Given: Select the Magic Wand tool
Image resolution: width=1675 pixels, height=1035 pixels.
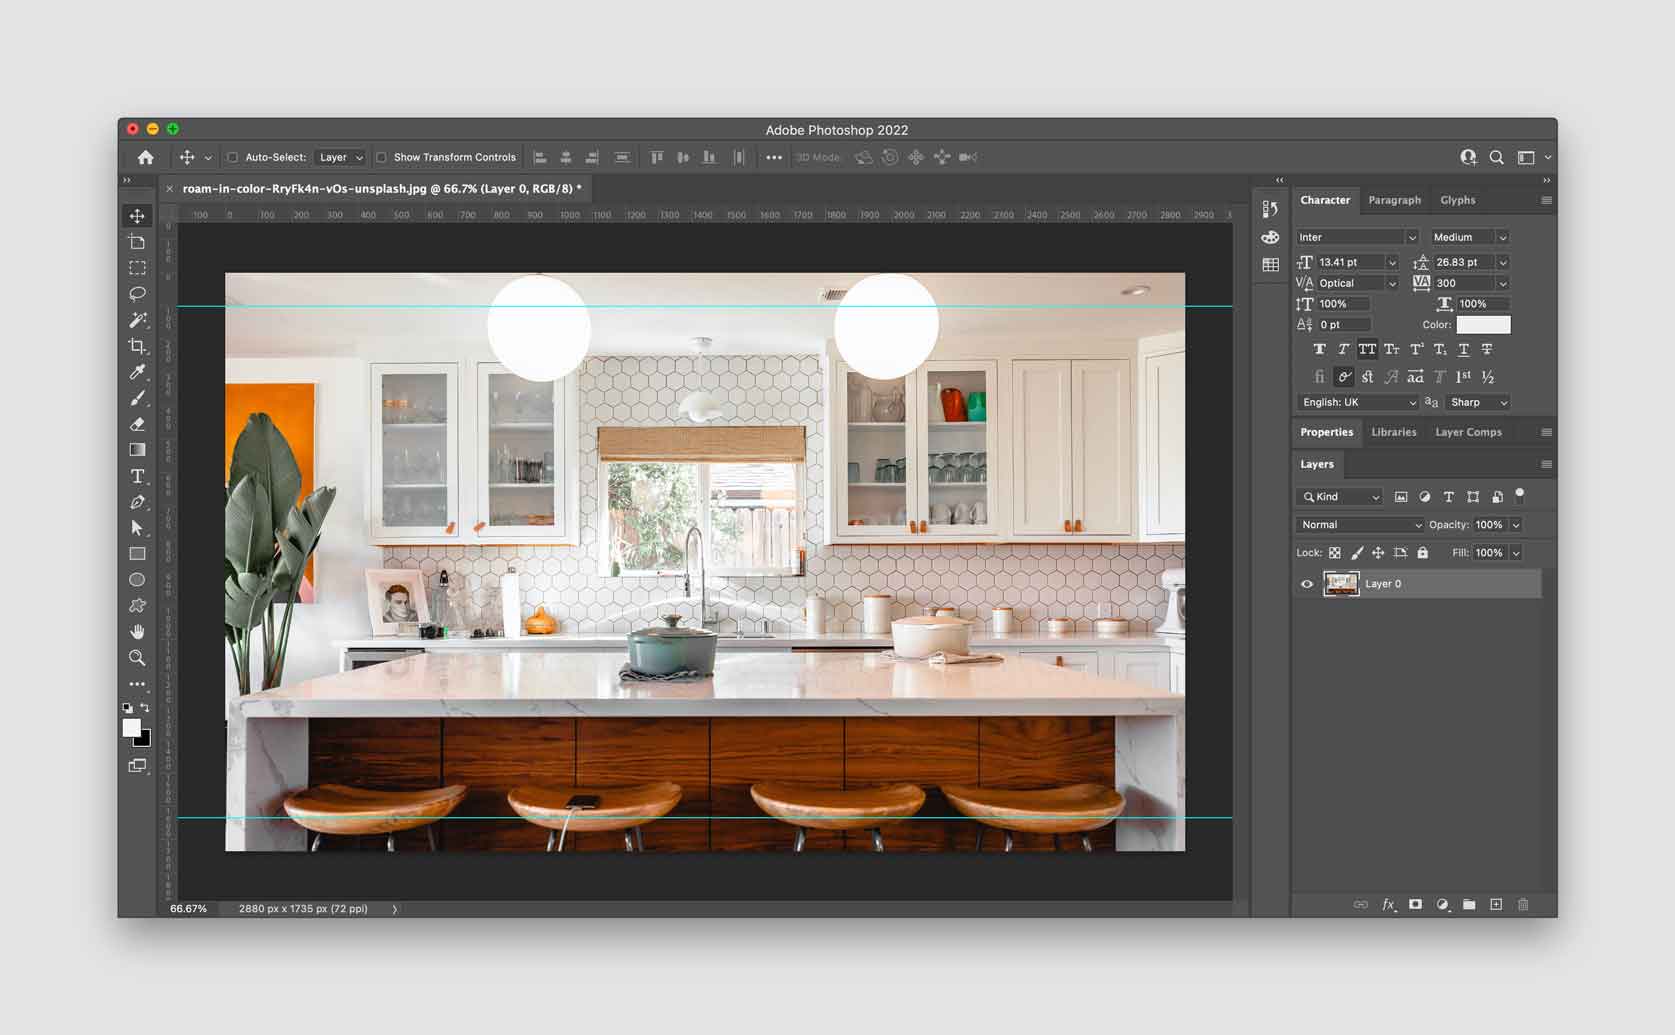Looking at the screenshot, I should (137, 320).
